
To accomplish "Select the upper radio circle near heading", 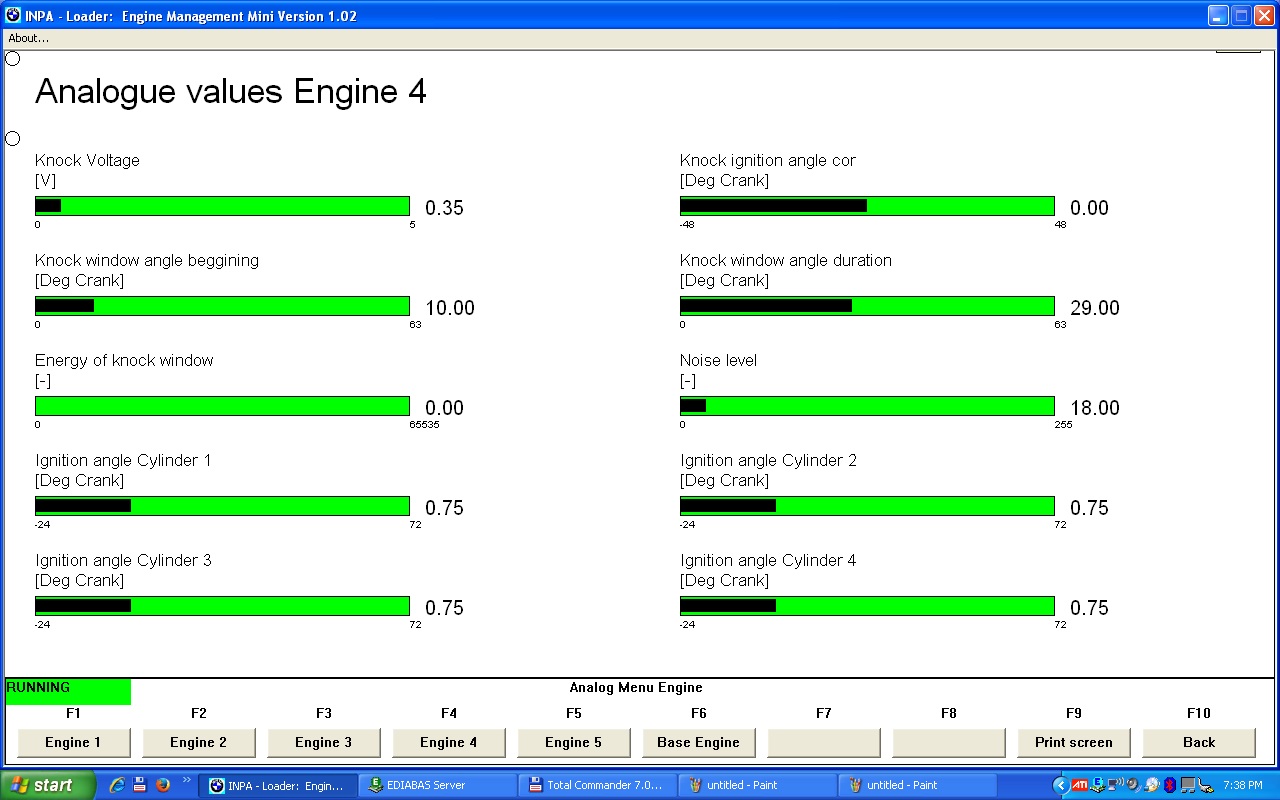I will pos(13,59).
